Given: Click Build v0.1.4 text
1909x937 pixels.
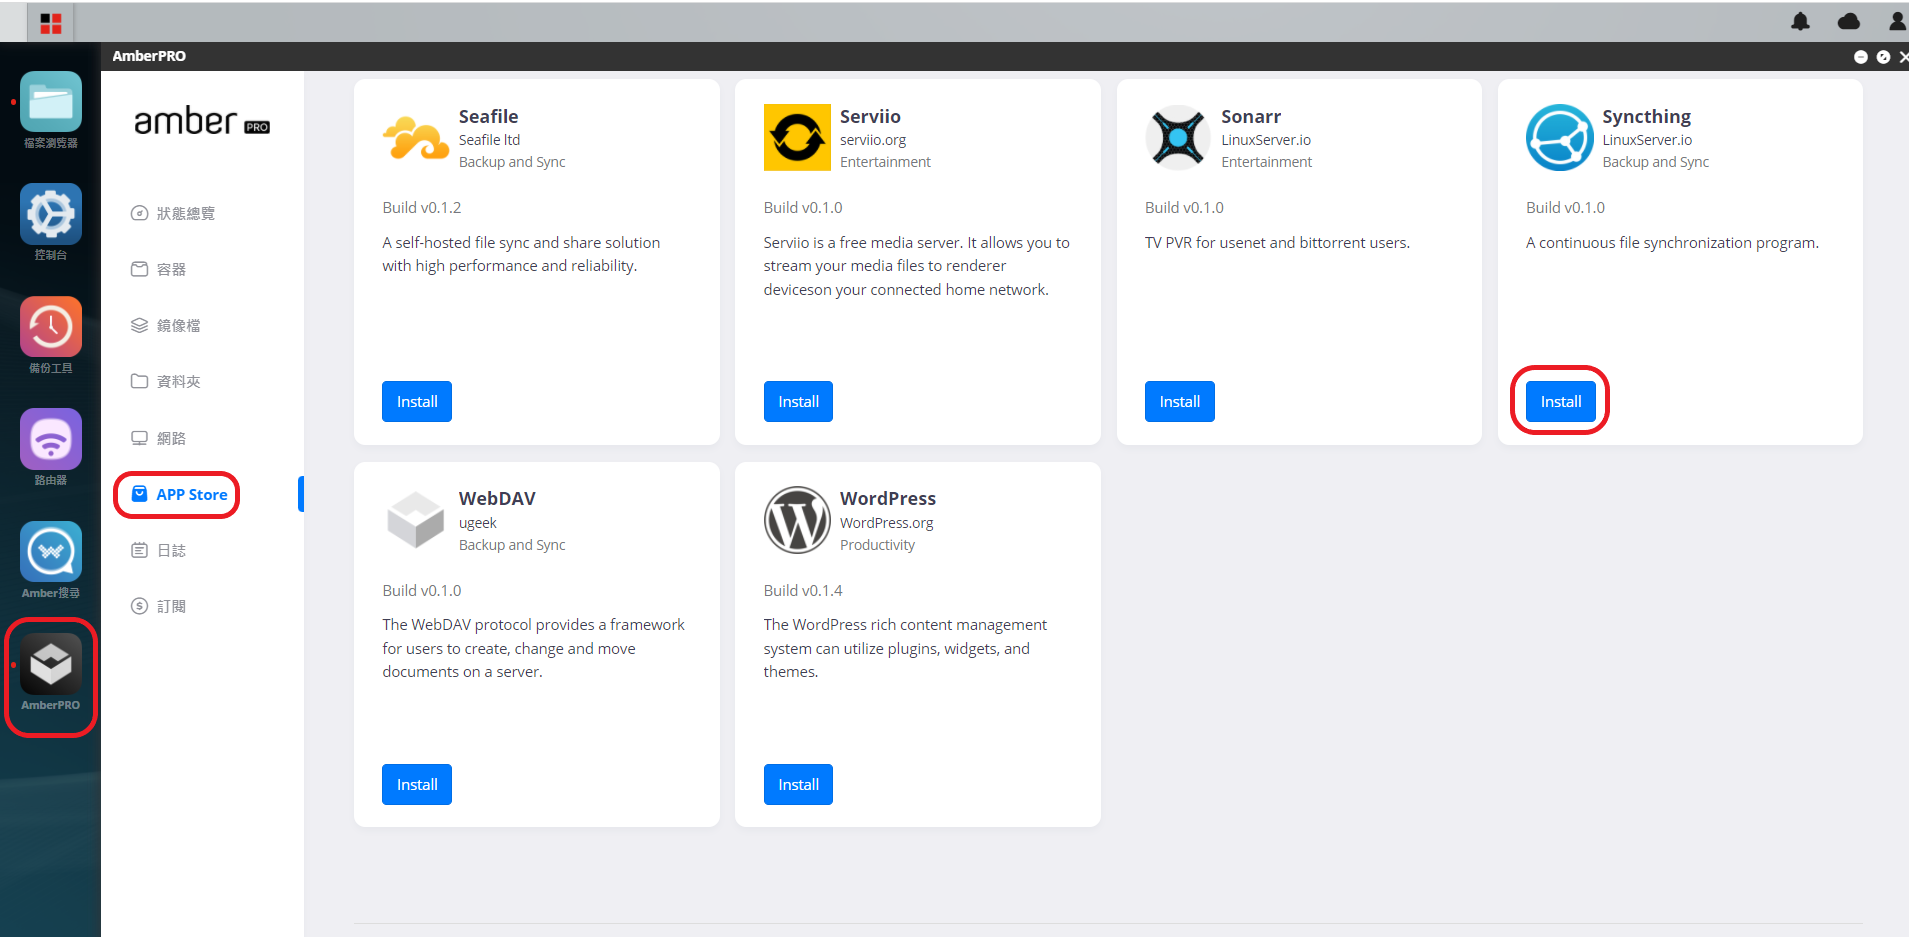Looking at the screenshot, I should tap(803, 590).
